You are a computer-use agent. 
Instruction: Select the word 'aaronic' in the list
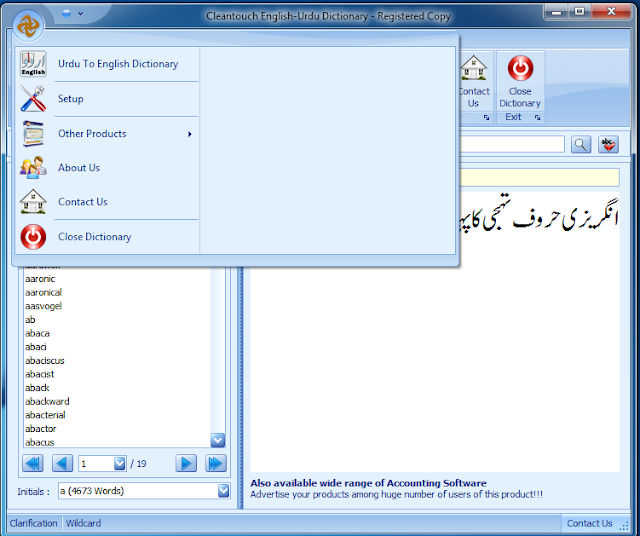[40, 279]
